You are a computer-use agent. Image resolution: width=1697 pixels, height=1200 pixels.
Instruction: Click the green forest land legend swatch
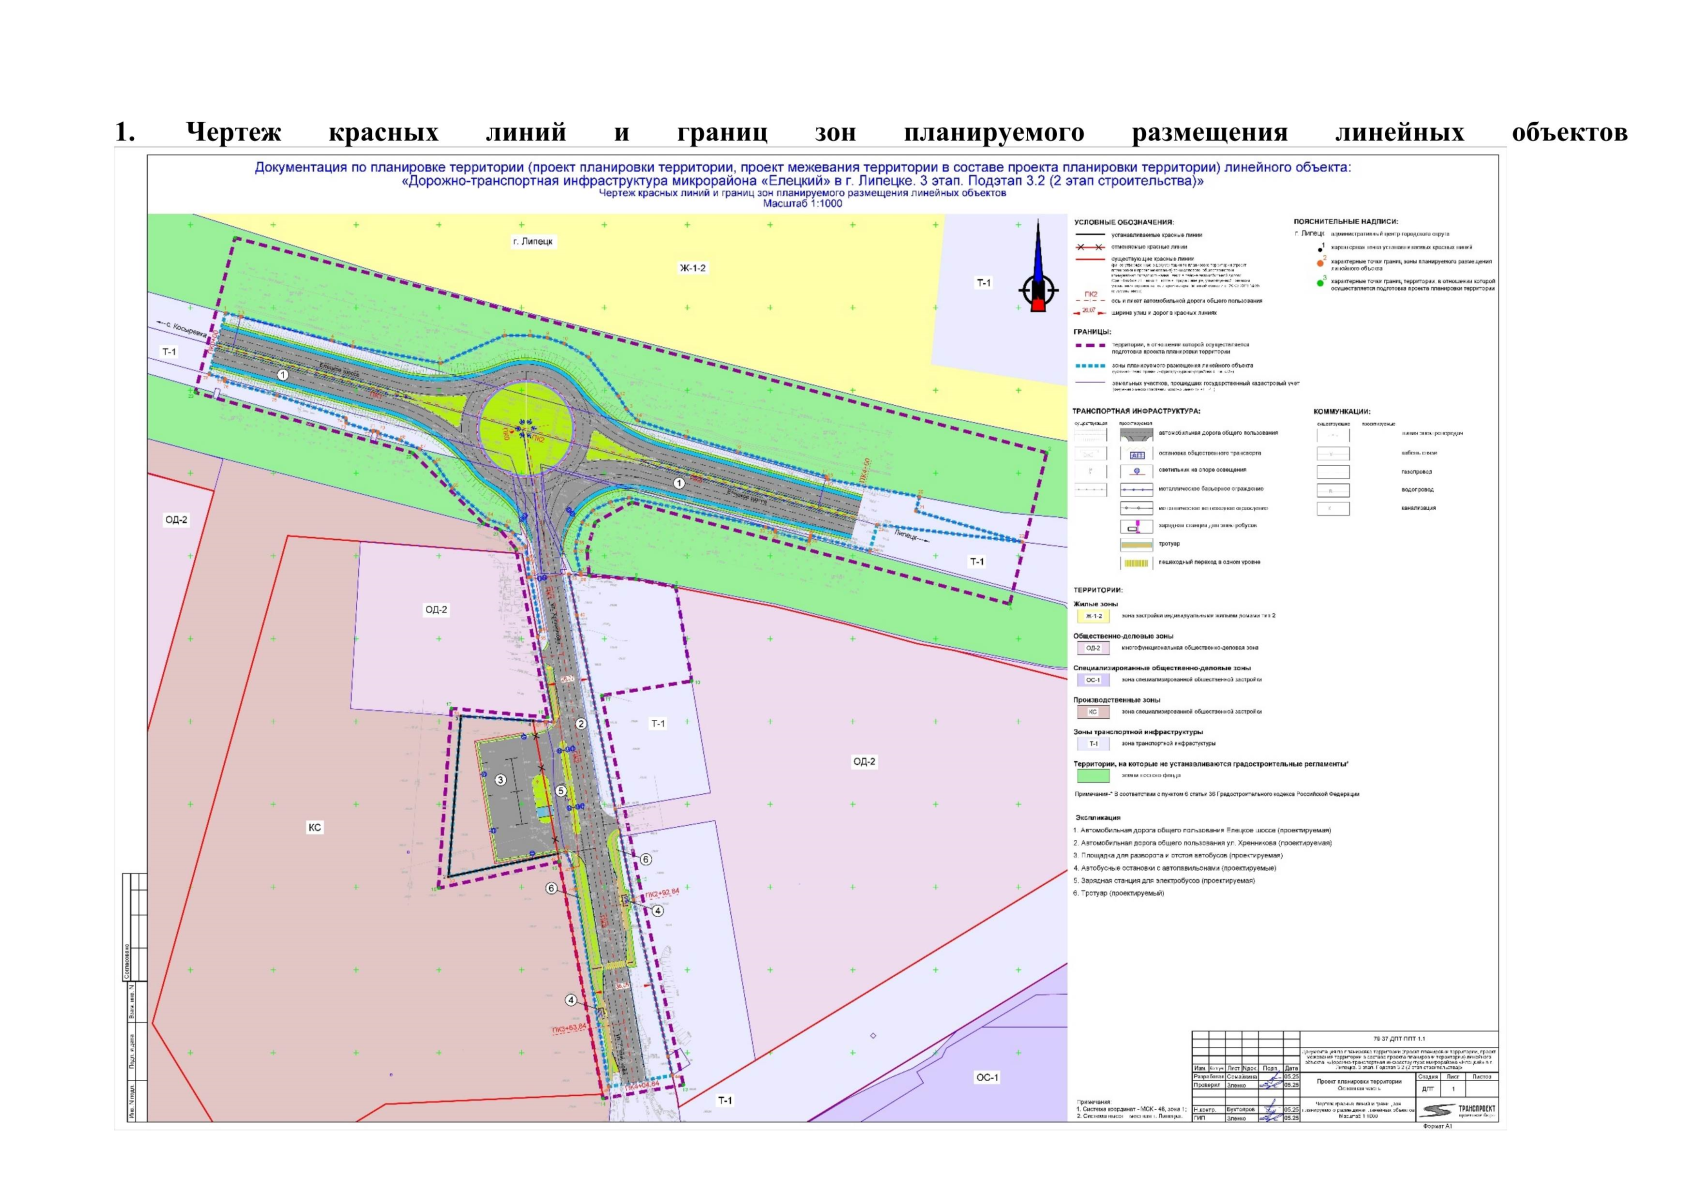(1092, 775)
